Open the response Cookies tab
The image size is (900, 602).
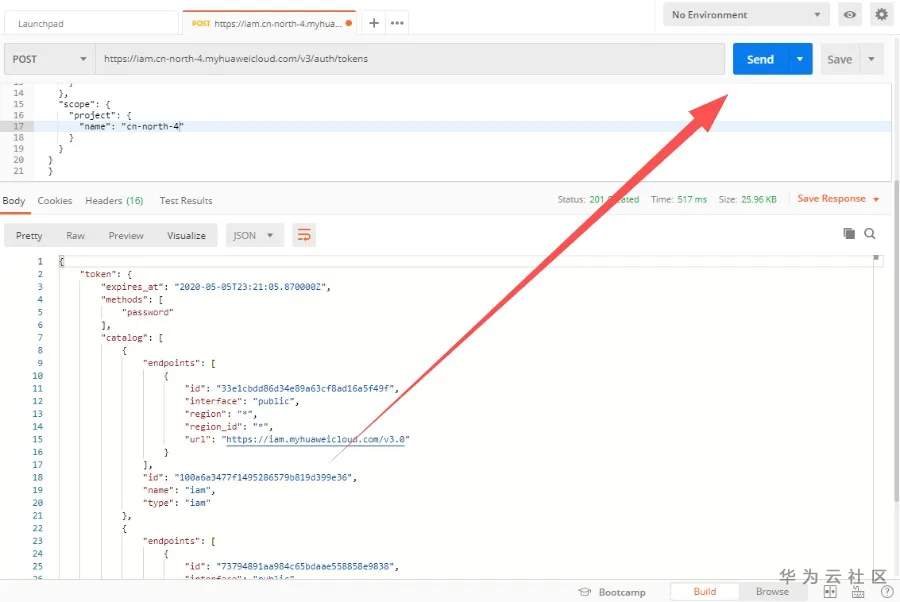click(55, 201)
